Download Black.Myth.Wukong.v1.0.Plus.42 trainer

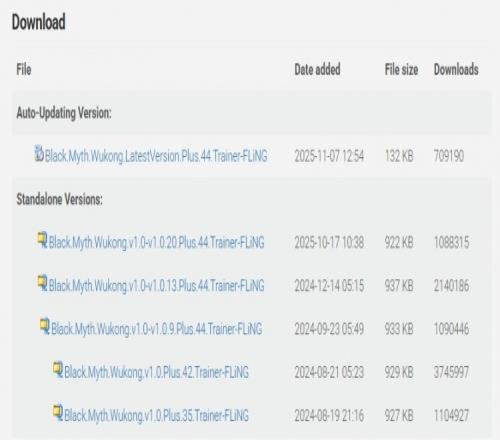pyautogui.click(x=156, y=372)
